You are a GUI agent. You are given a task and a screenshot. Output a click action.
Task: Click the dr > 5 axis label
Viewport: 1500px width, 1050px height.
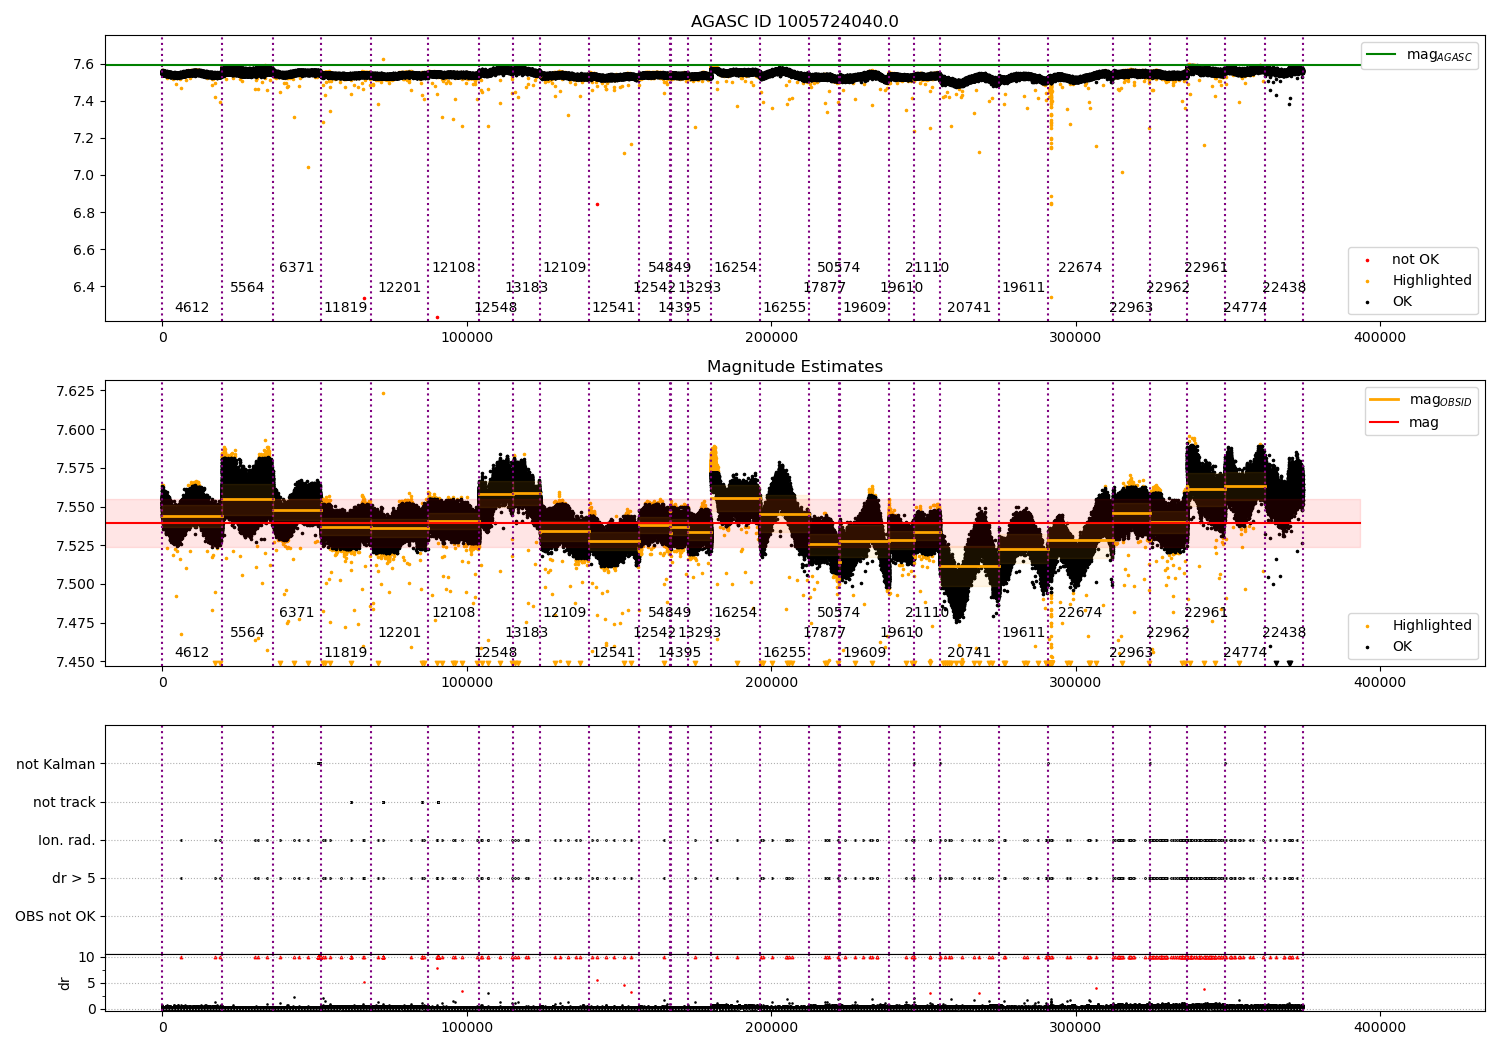[74, 878]
